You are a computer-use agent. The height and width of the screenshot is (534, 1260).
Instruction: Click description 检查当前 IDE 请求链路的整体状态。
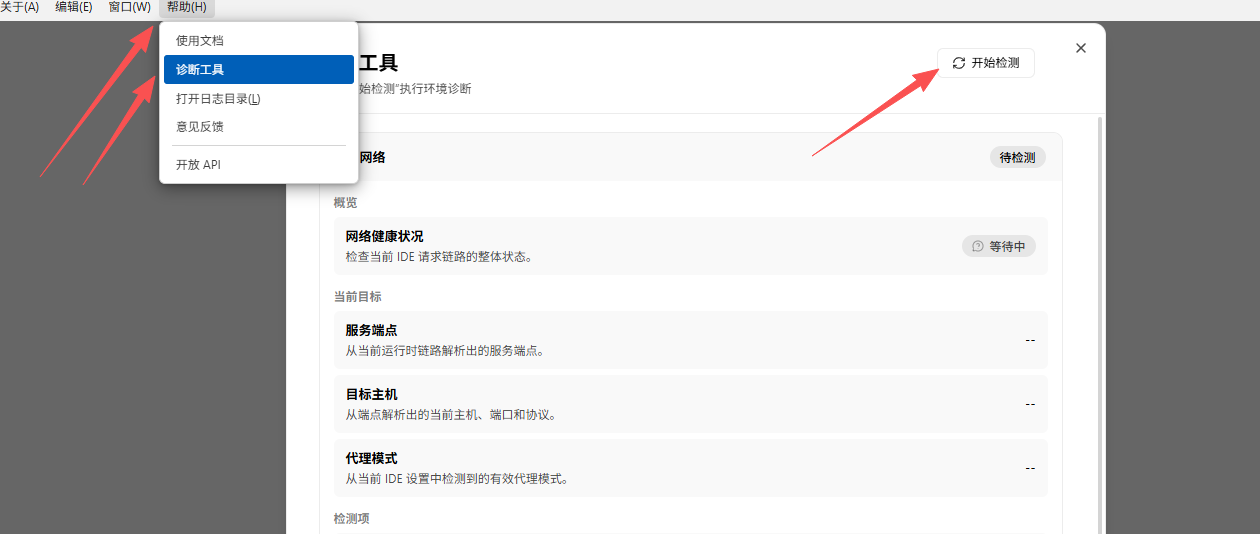point(439,257)
